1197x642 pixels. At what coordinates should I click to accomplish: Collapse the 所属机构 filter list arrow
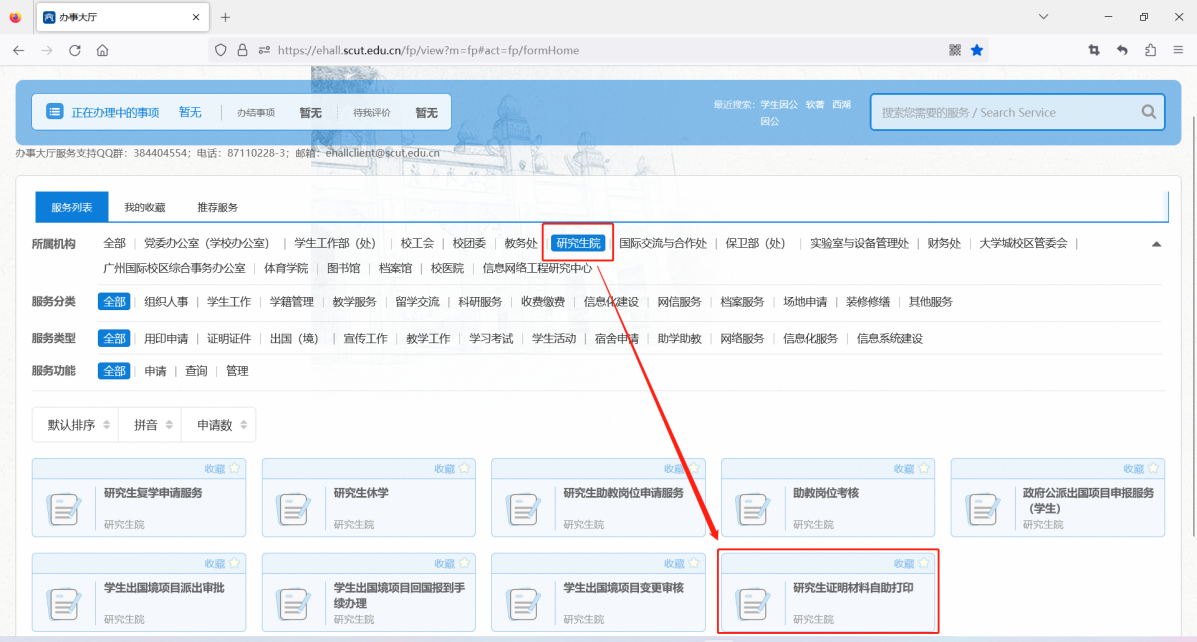pyautogui.click(x=1156, y=244)
